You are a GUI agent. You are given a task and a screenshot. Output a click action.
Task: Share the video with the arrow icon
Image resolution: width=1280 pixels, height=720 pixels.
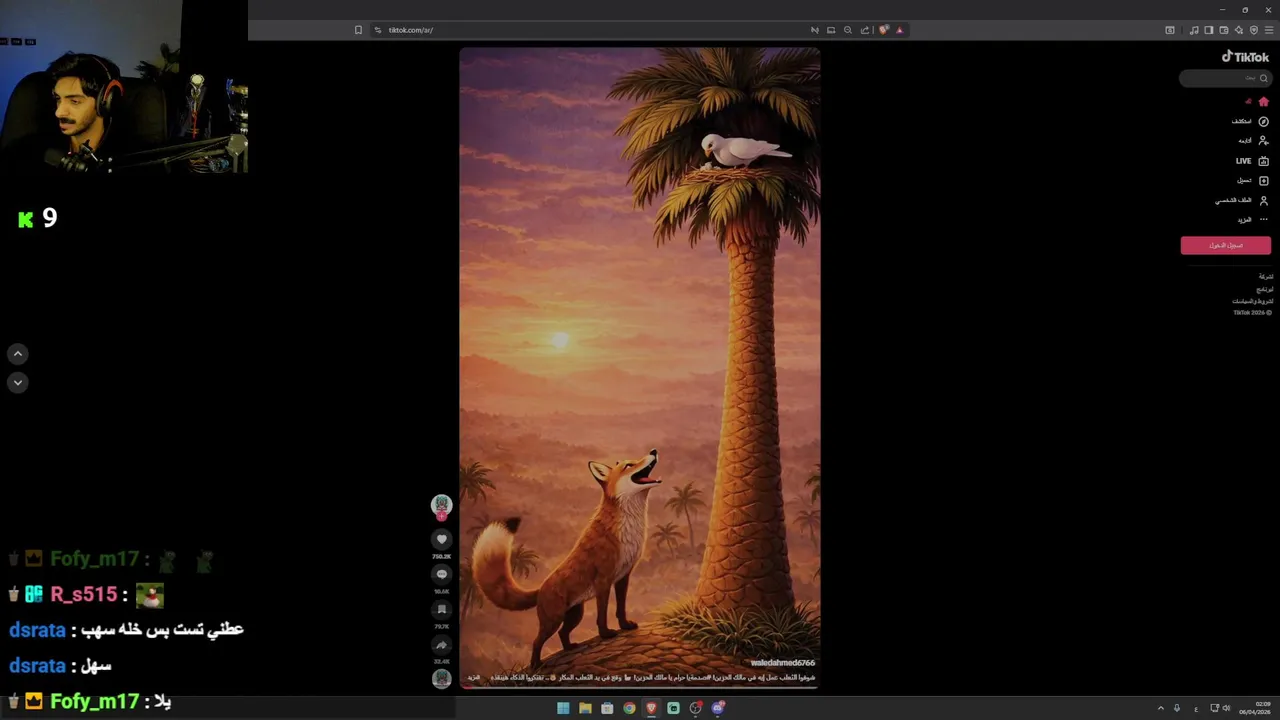(x=441, y=645)
